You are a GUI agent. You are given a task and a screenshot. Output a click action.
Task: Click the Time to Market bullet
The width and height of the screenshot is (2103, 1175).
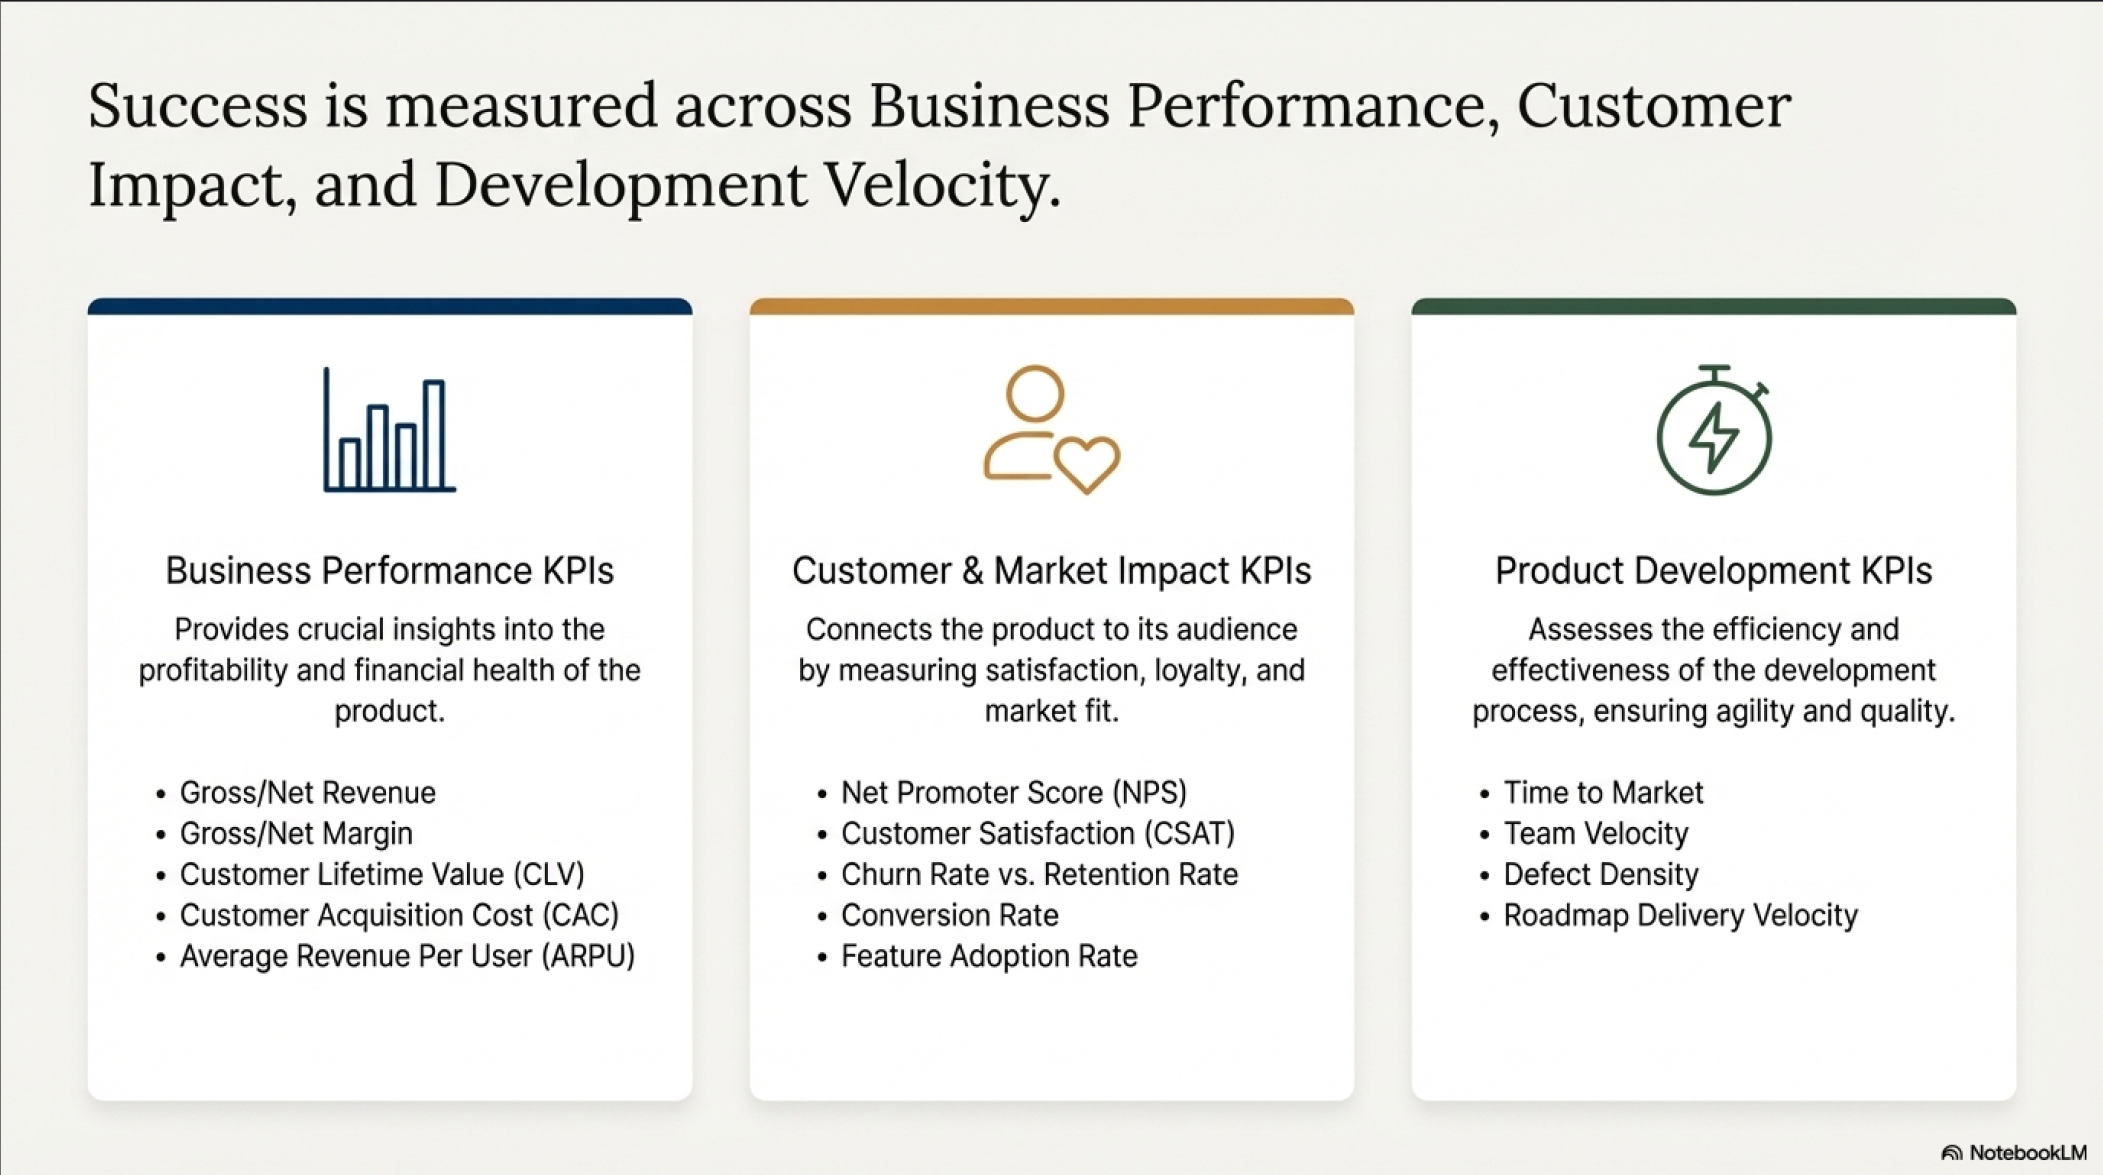pos(1603,792)
